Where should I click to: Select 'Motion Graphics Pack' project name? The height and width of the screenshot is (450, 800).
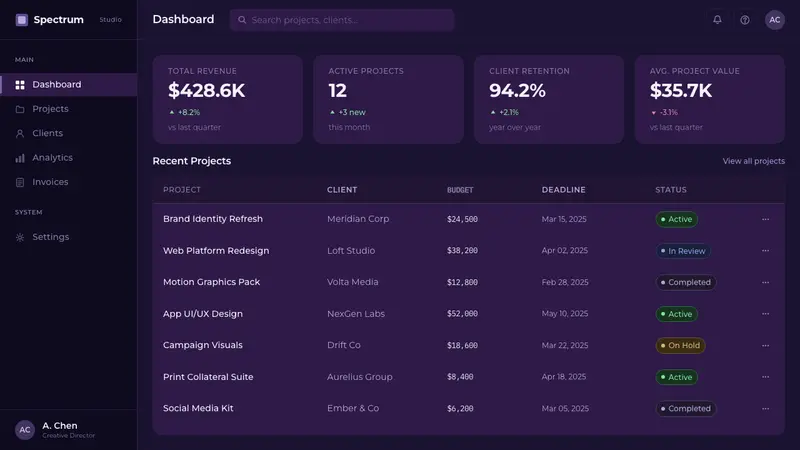[x=211, y=282]
